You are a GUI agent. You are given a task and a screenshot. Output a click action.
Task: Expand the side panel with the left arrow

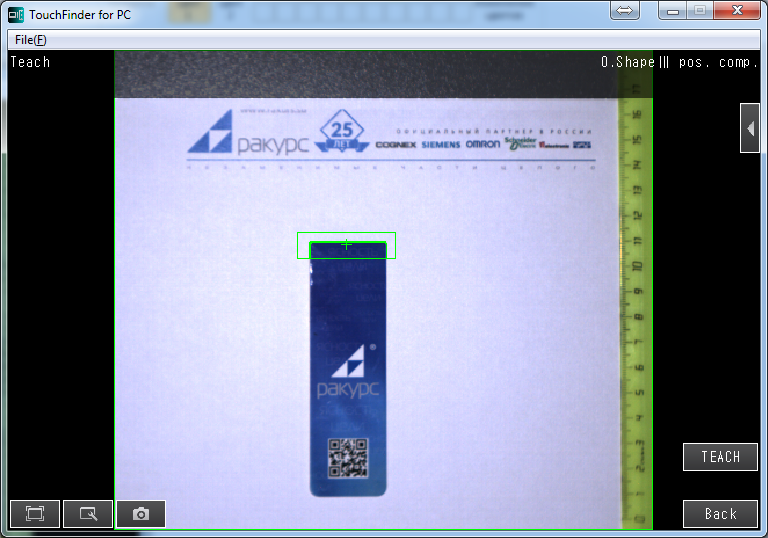coord(749,128)
